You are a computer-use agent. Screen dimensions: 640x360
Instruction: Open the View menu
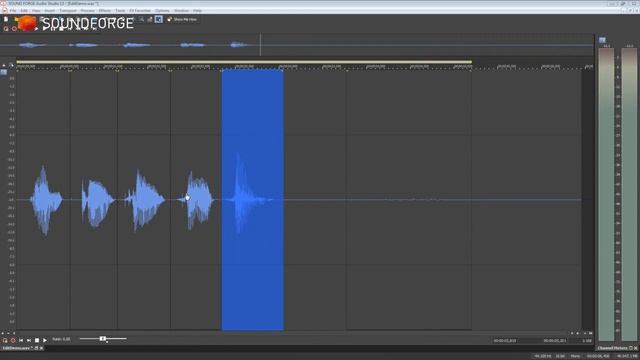click(36, 11)
